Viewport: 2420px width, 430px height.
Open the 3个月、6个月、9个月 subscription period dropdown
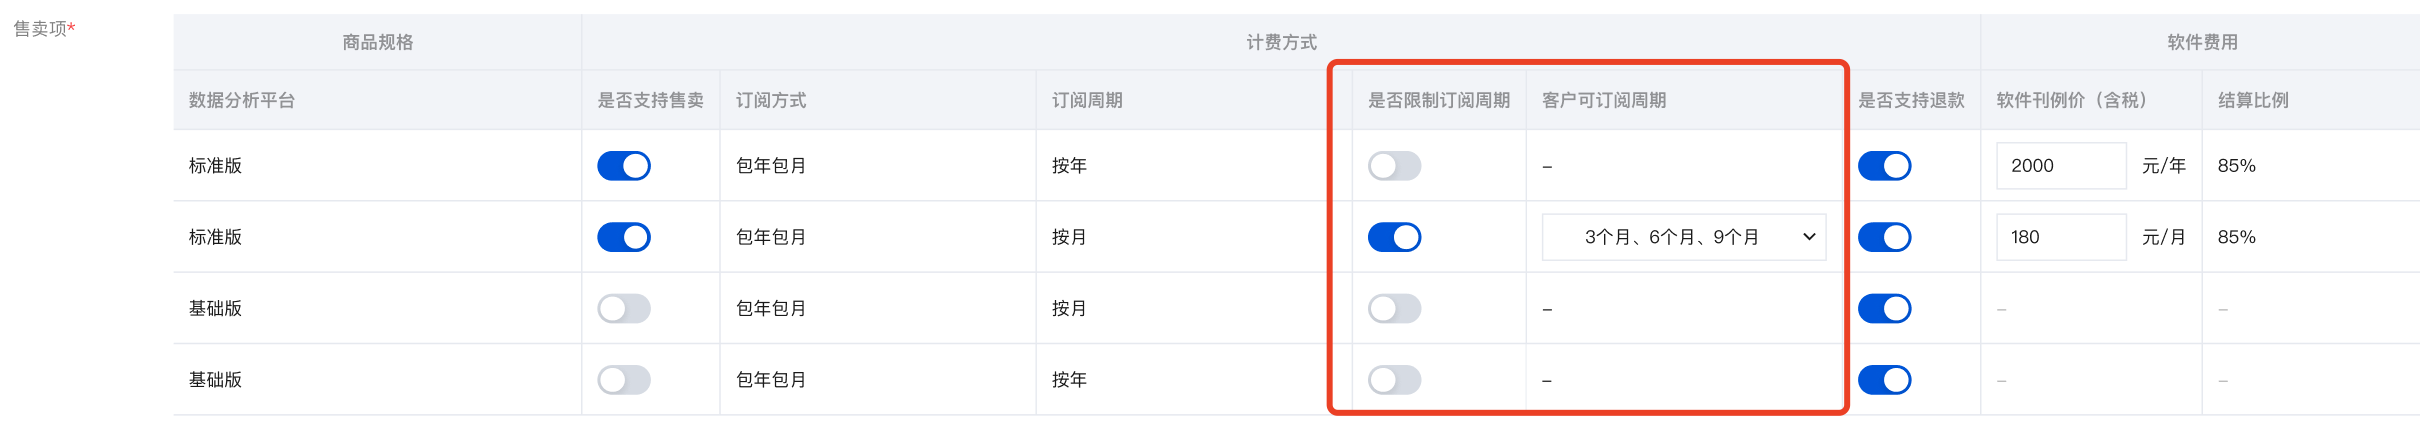(1684, 237)
